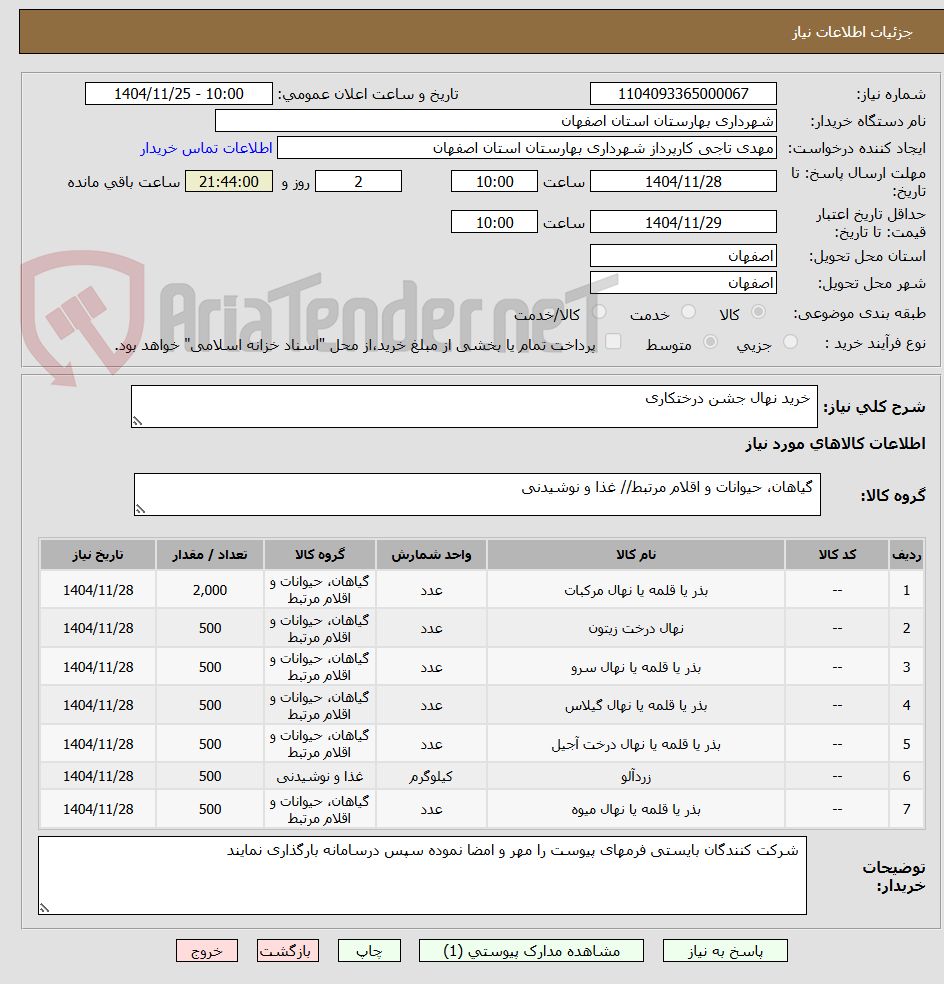944x984 pixels.
Task: Click the گروه کالا text area
Action: (477, 495)
